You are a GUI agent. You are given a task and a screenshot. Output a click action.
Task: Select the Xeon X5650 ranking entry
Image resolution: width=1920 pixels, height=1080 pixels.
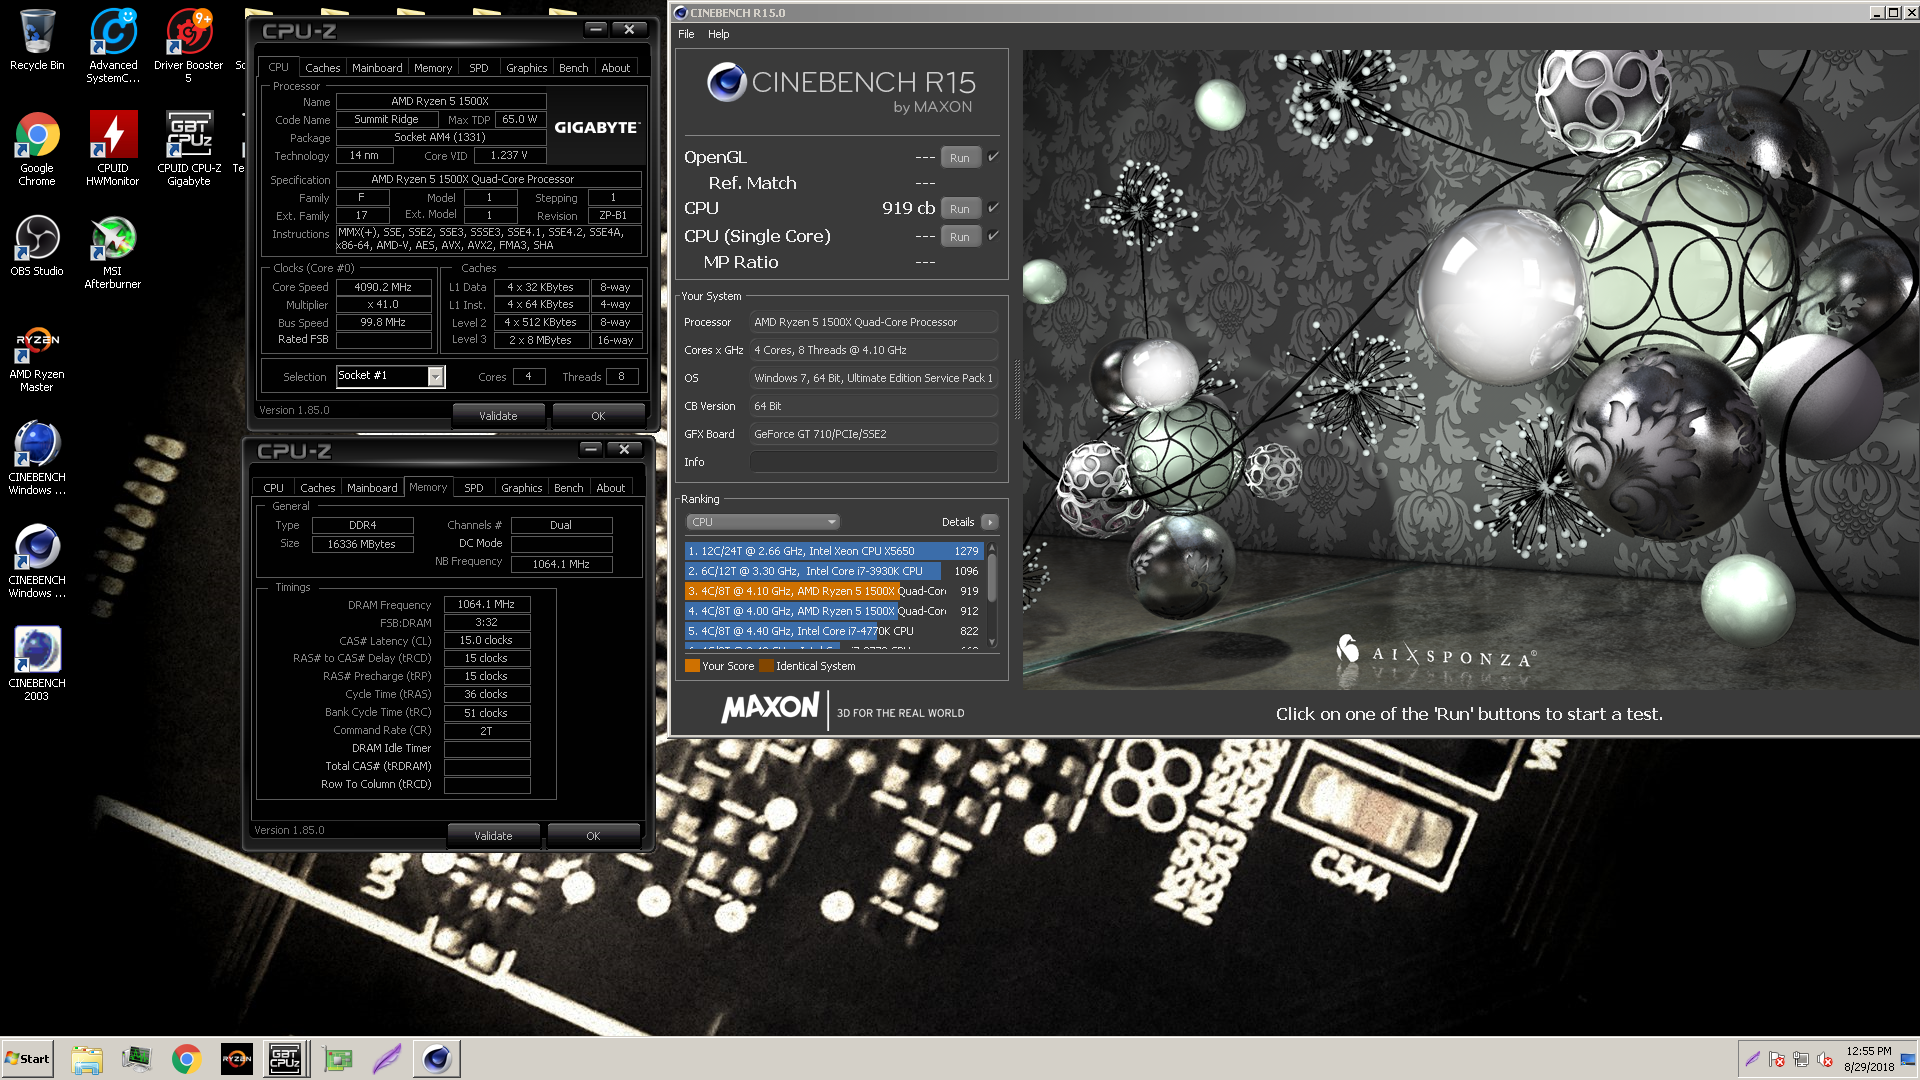833,551
